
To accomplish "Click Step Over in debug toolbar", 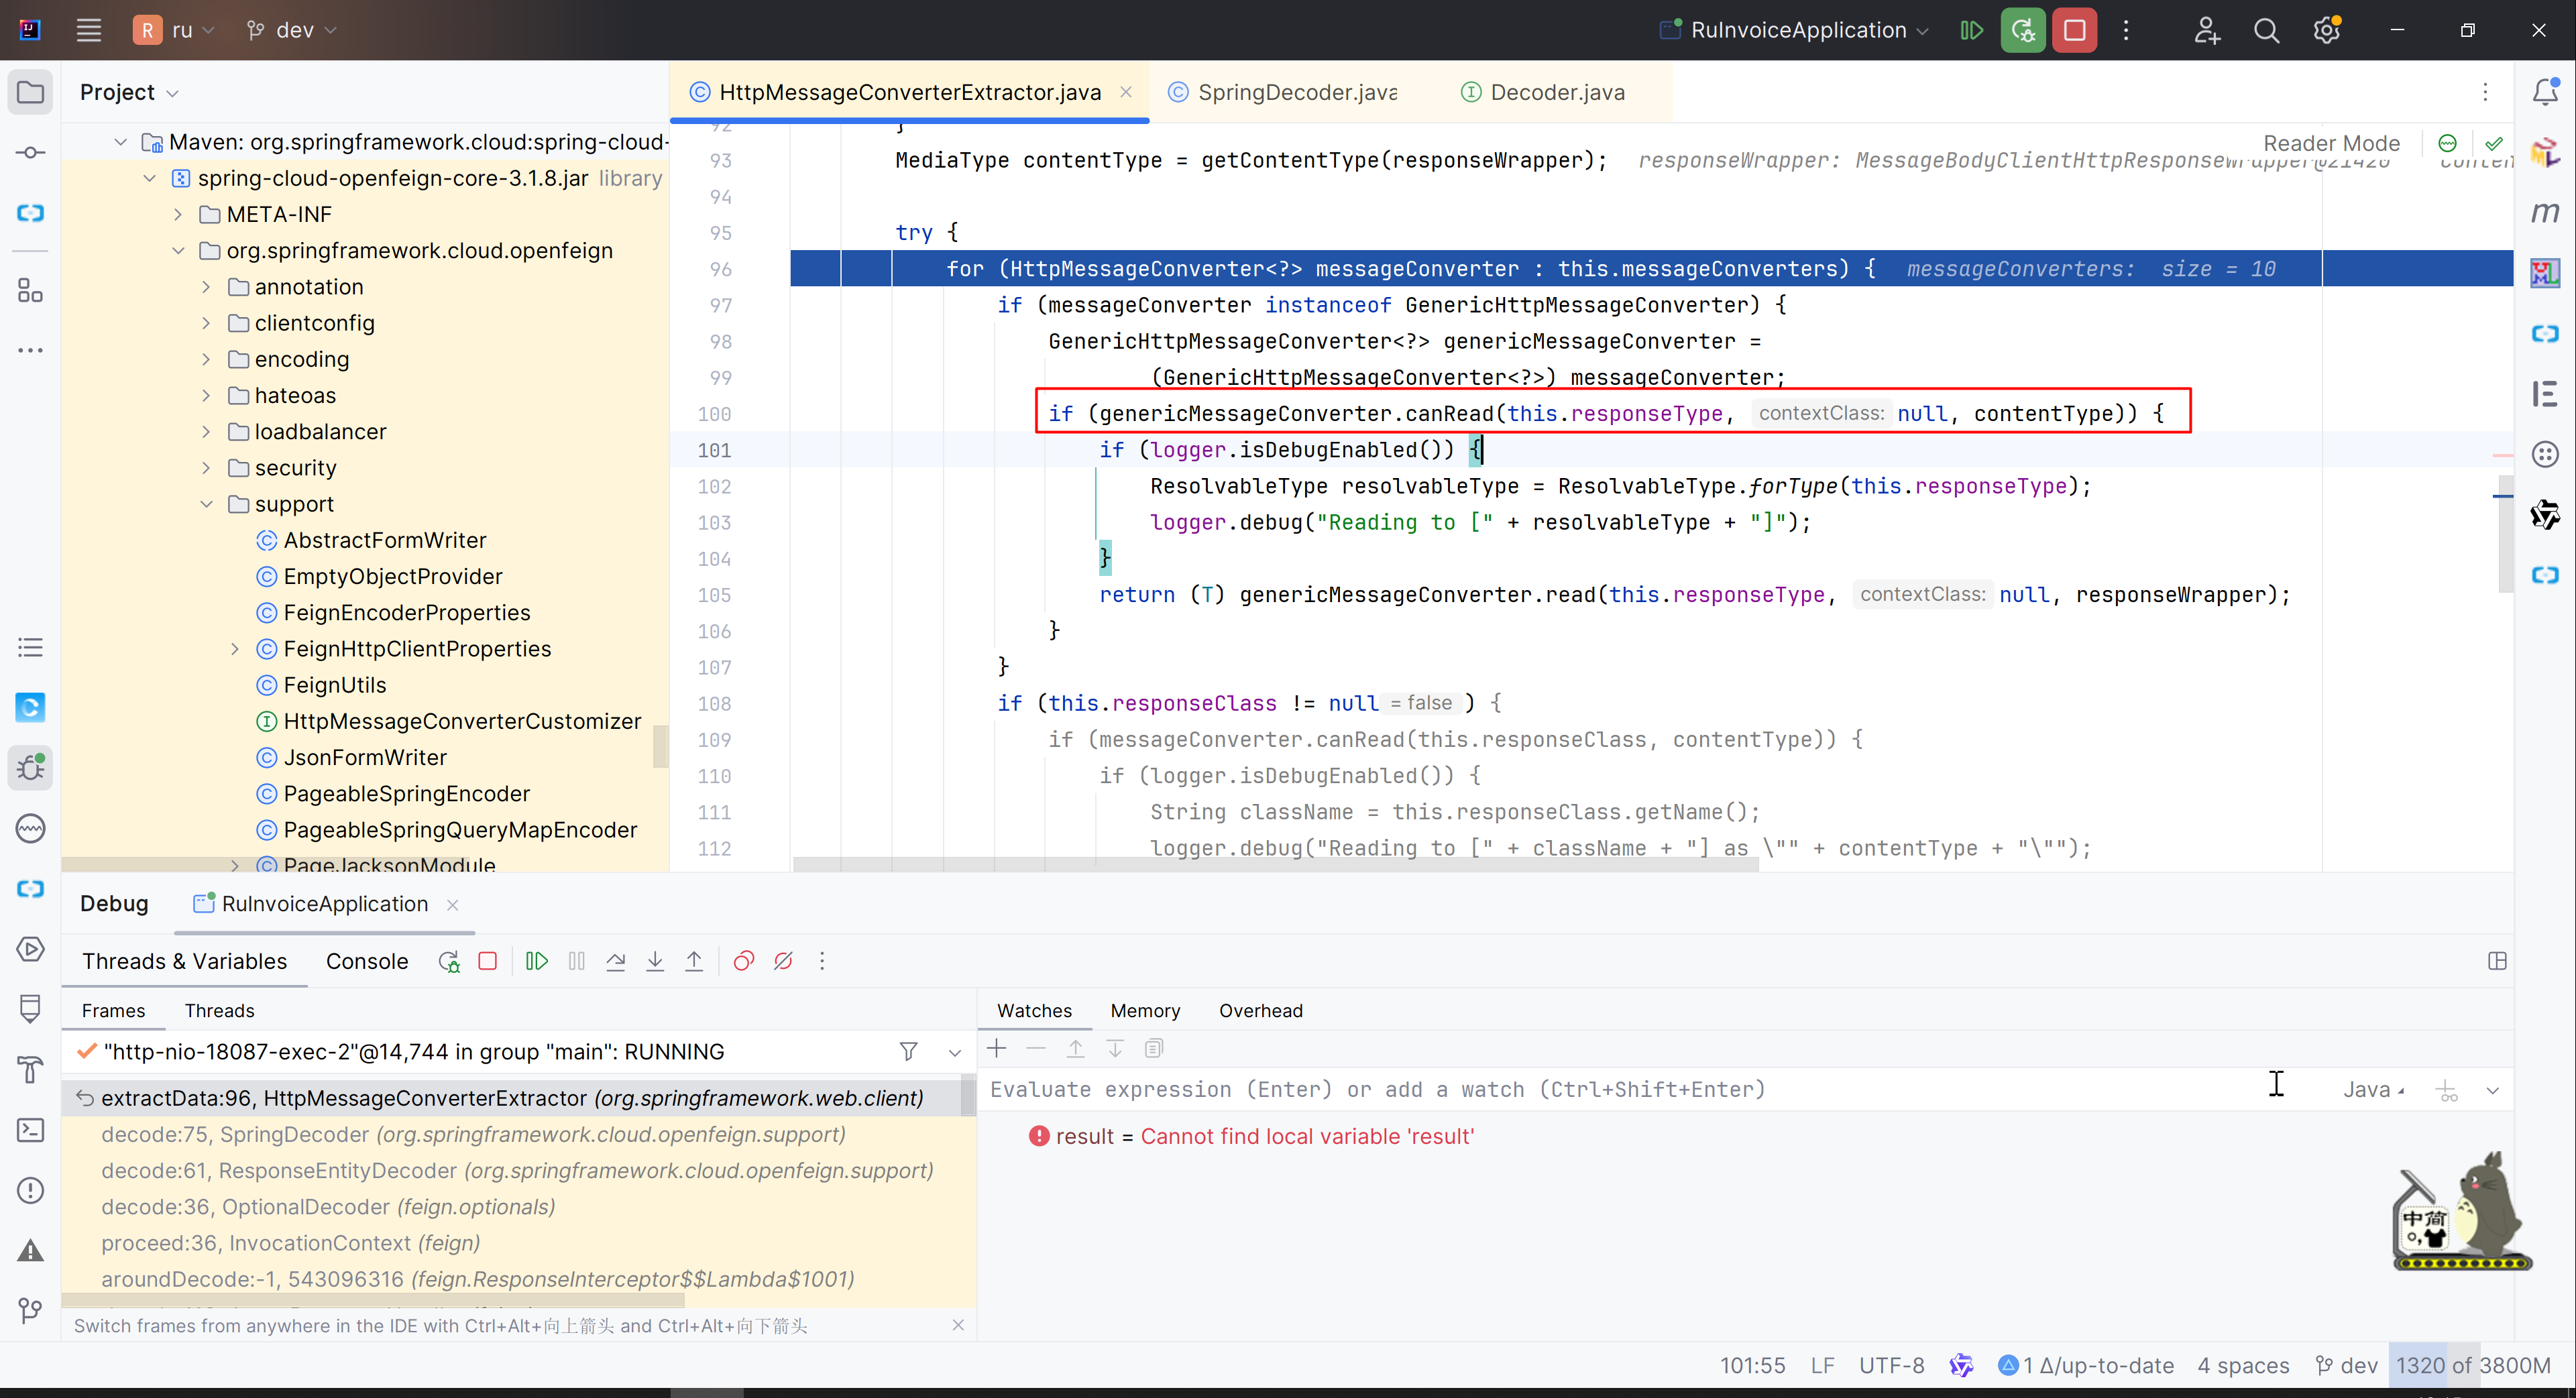I will coord(616,961).
